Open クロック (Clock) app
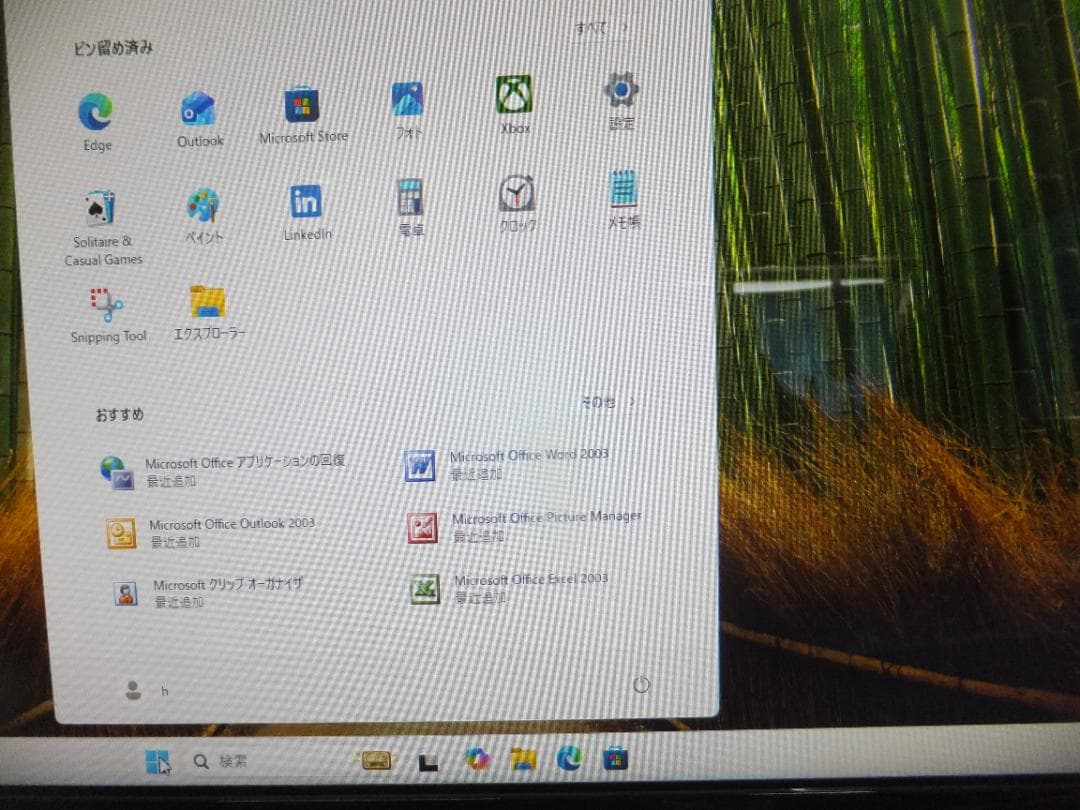The image size is (1080, 810). click(517, 202)
